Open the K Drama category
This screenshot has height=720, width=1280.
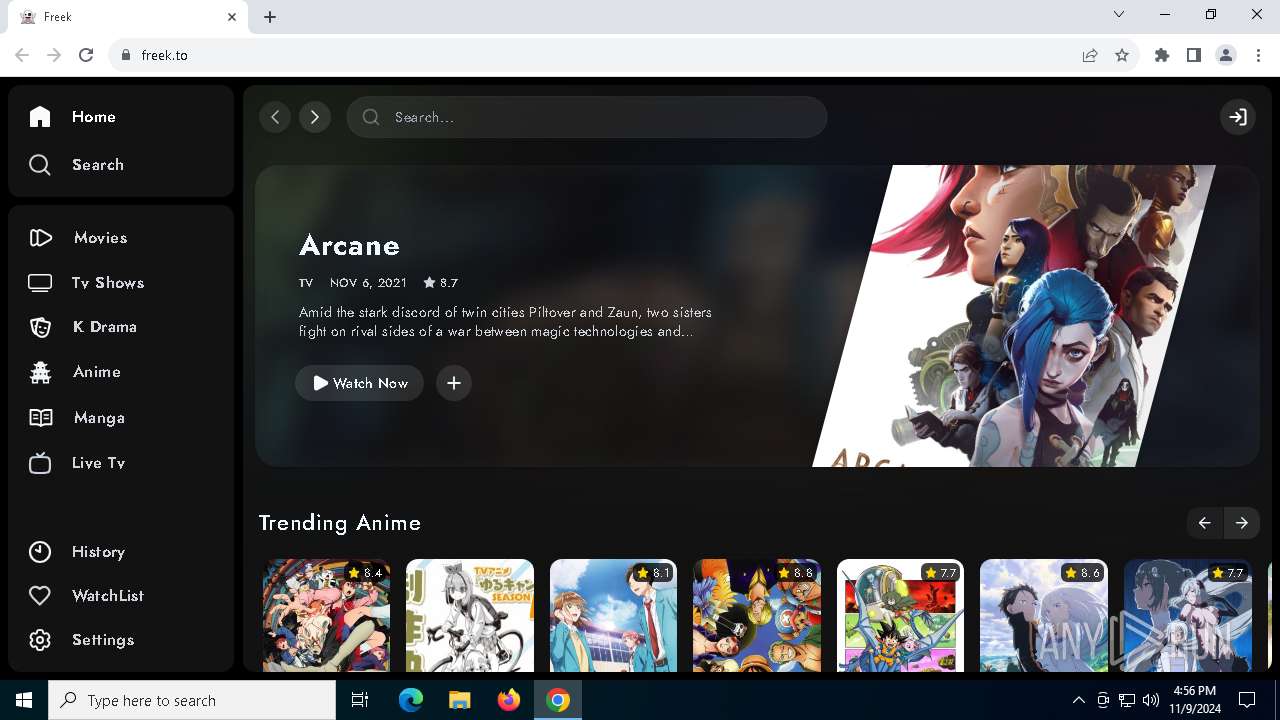tap(82, 327)
